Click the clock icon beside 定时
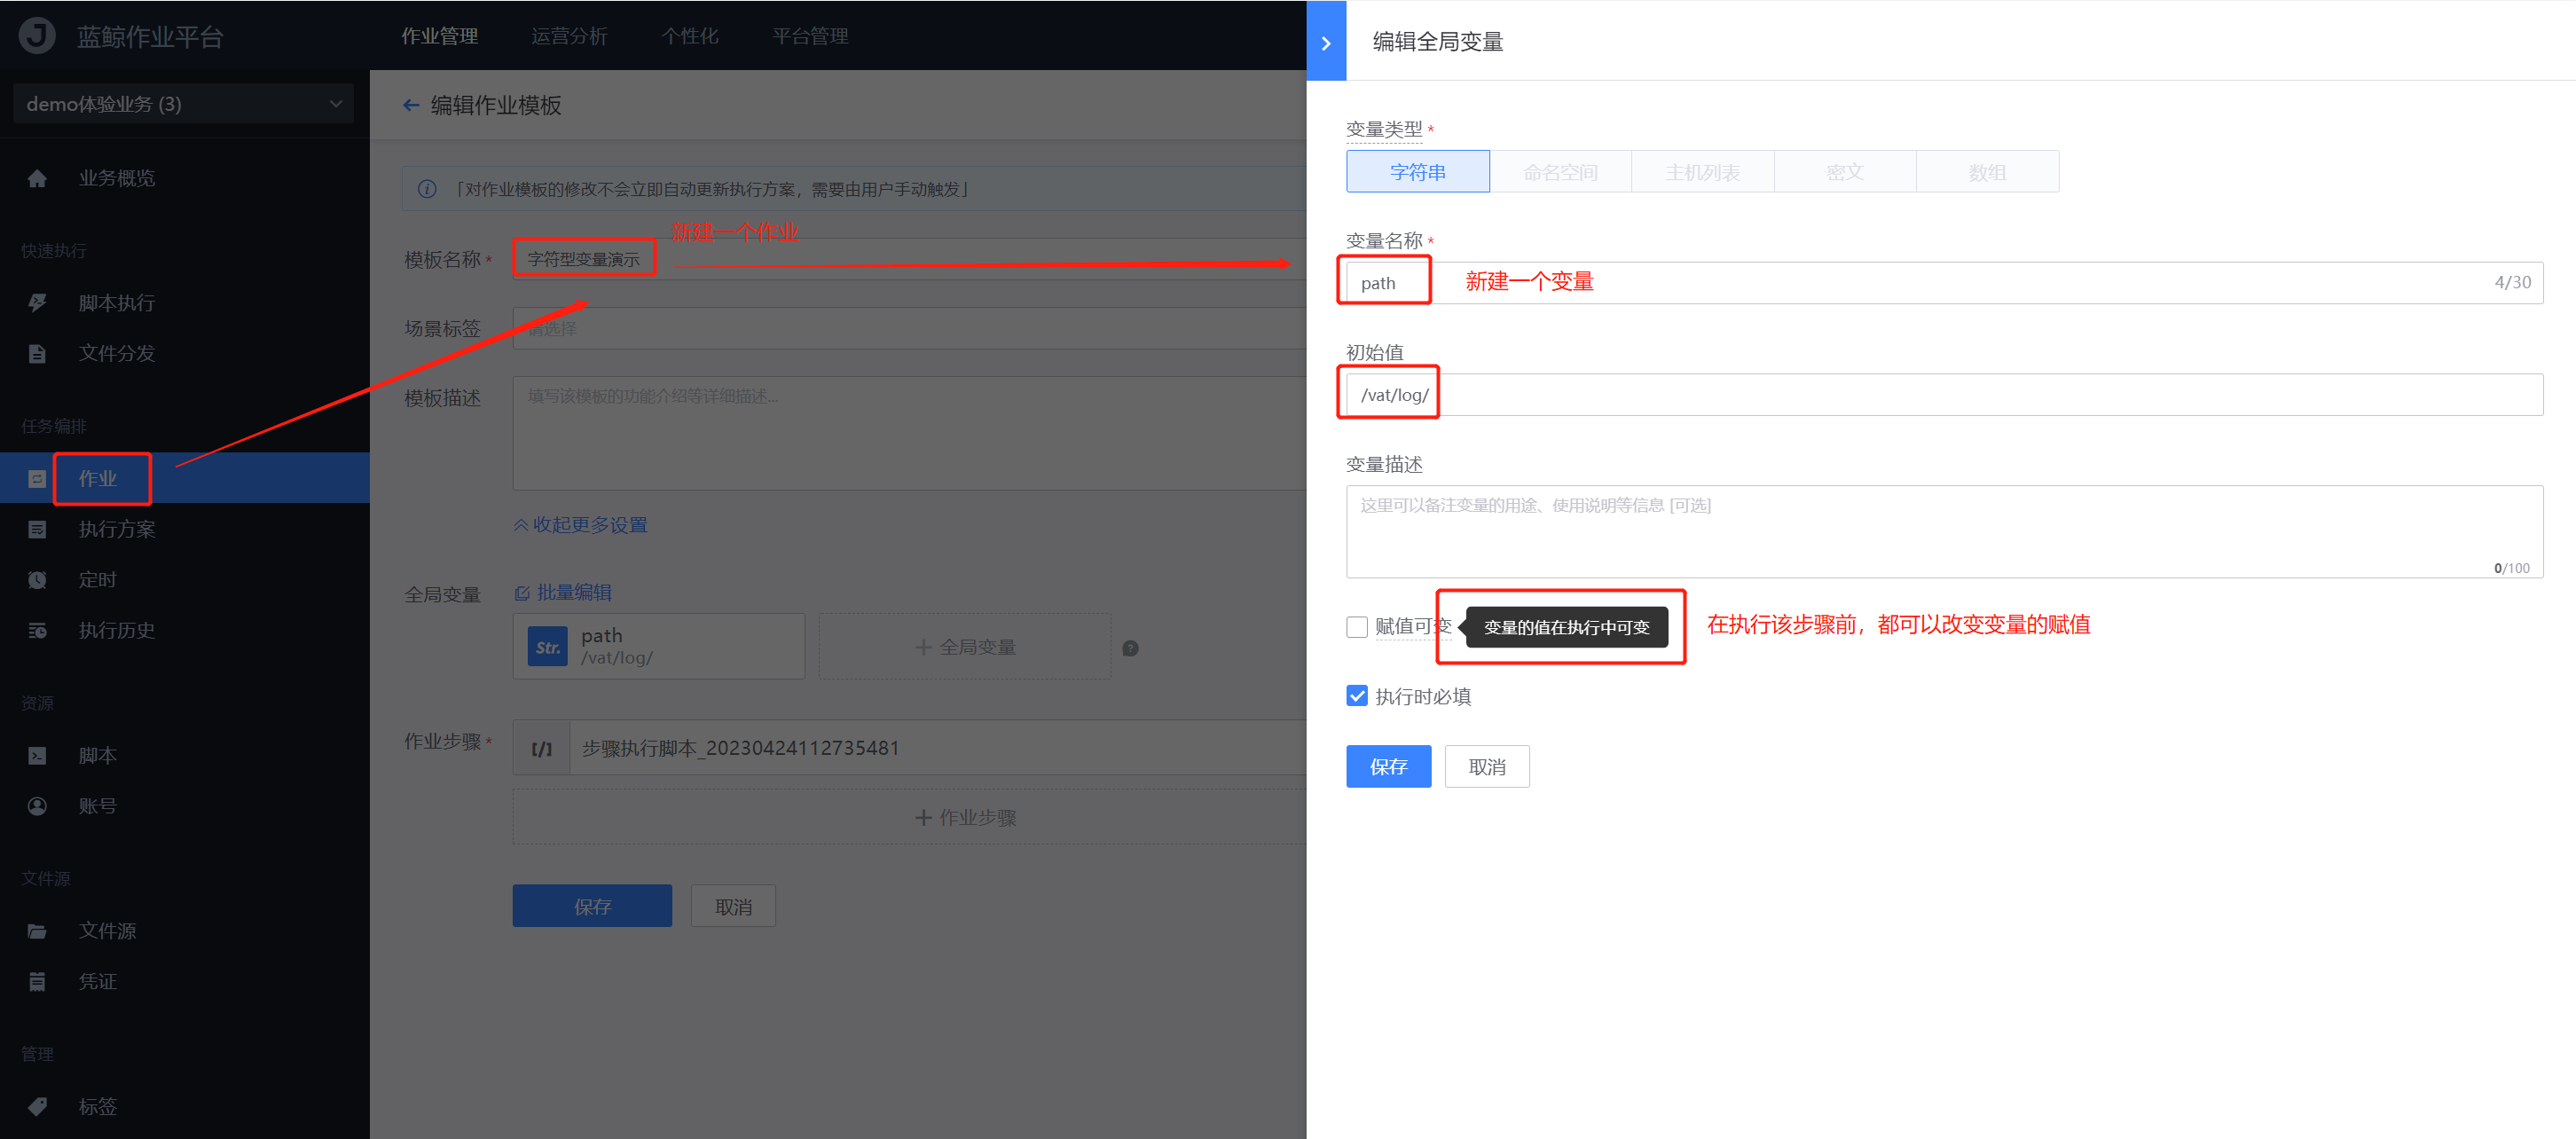 pyautogui.click(x=37, y=580)
